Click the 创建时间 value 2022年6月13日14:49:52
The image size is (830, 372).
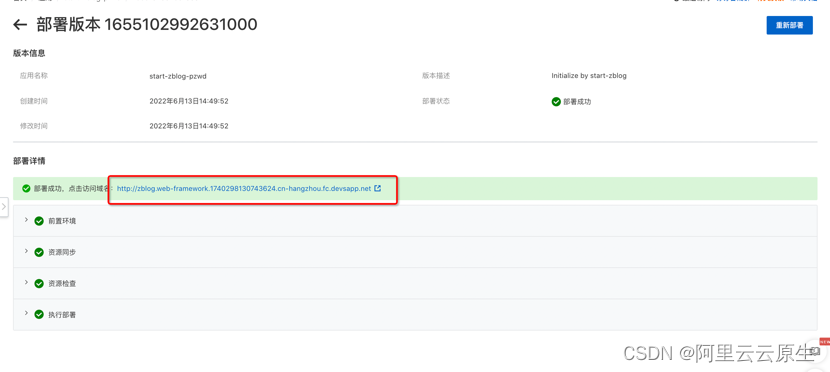[x=189, y=101]
